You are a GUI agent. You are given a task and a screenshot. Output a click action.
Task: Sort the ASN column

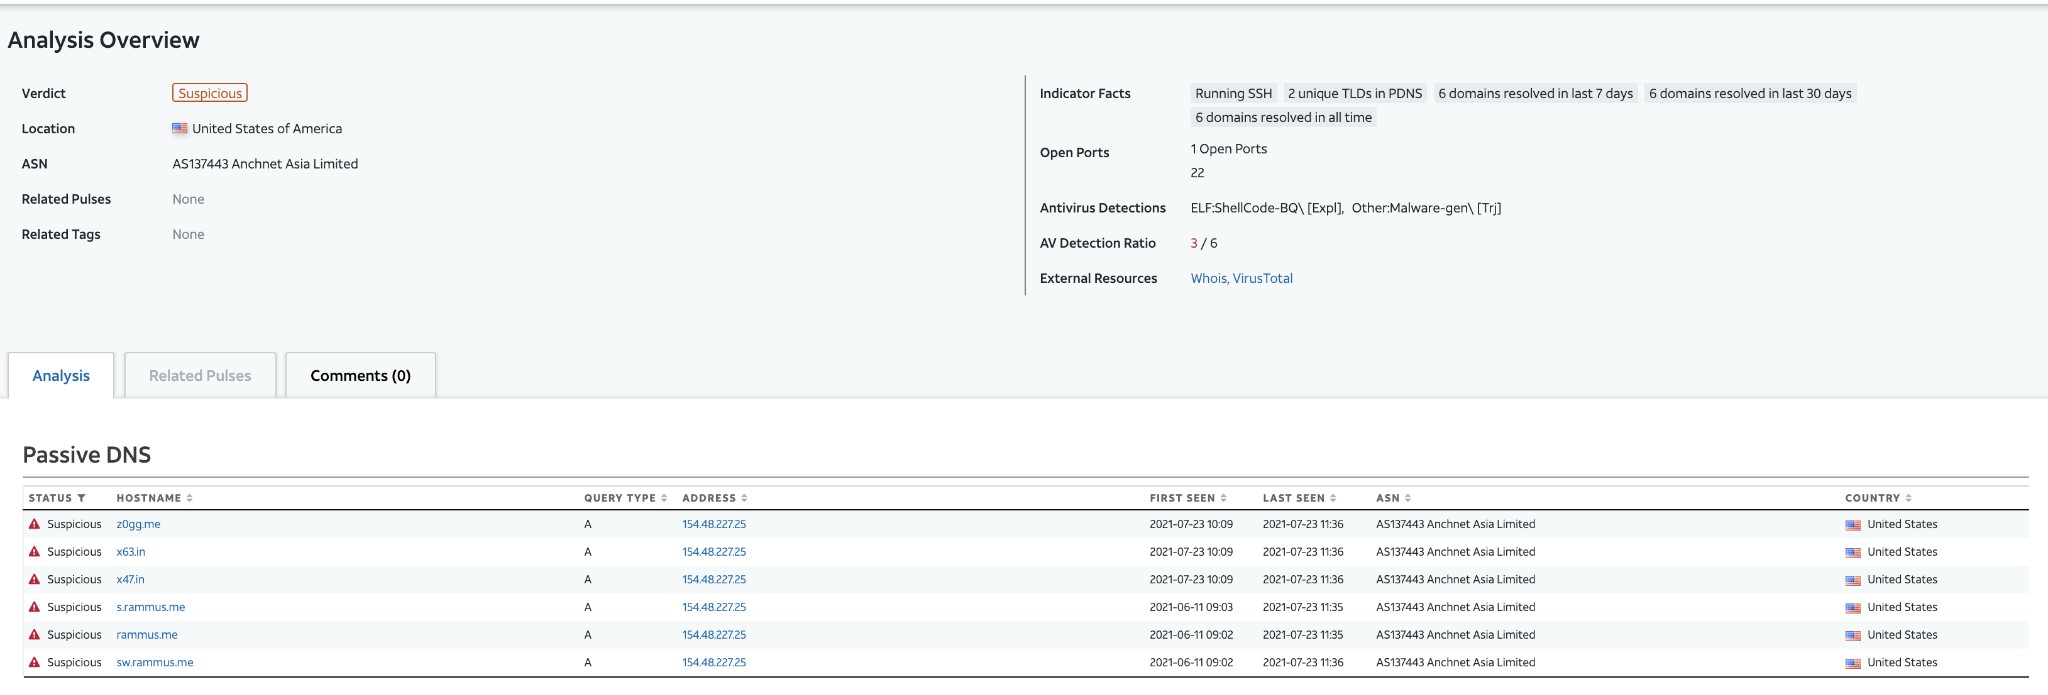click(1408, 498)
